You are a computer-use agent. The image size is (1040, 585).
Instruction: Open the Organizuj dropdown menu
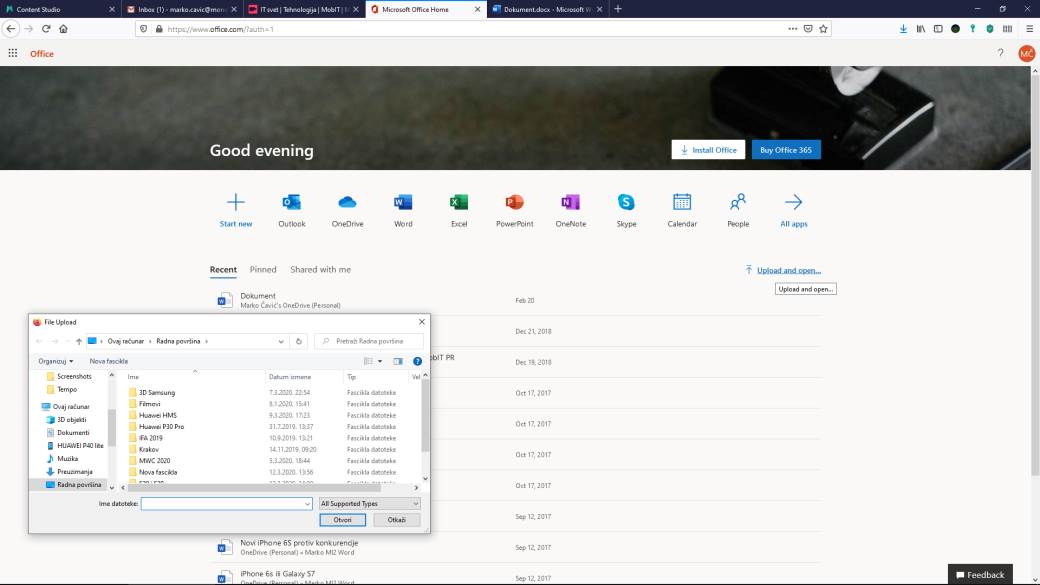coord(56,361)
